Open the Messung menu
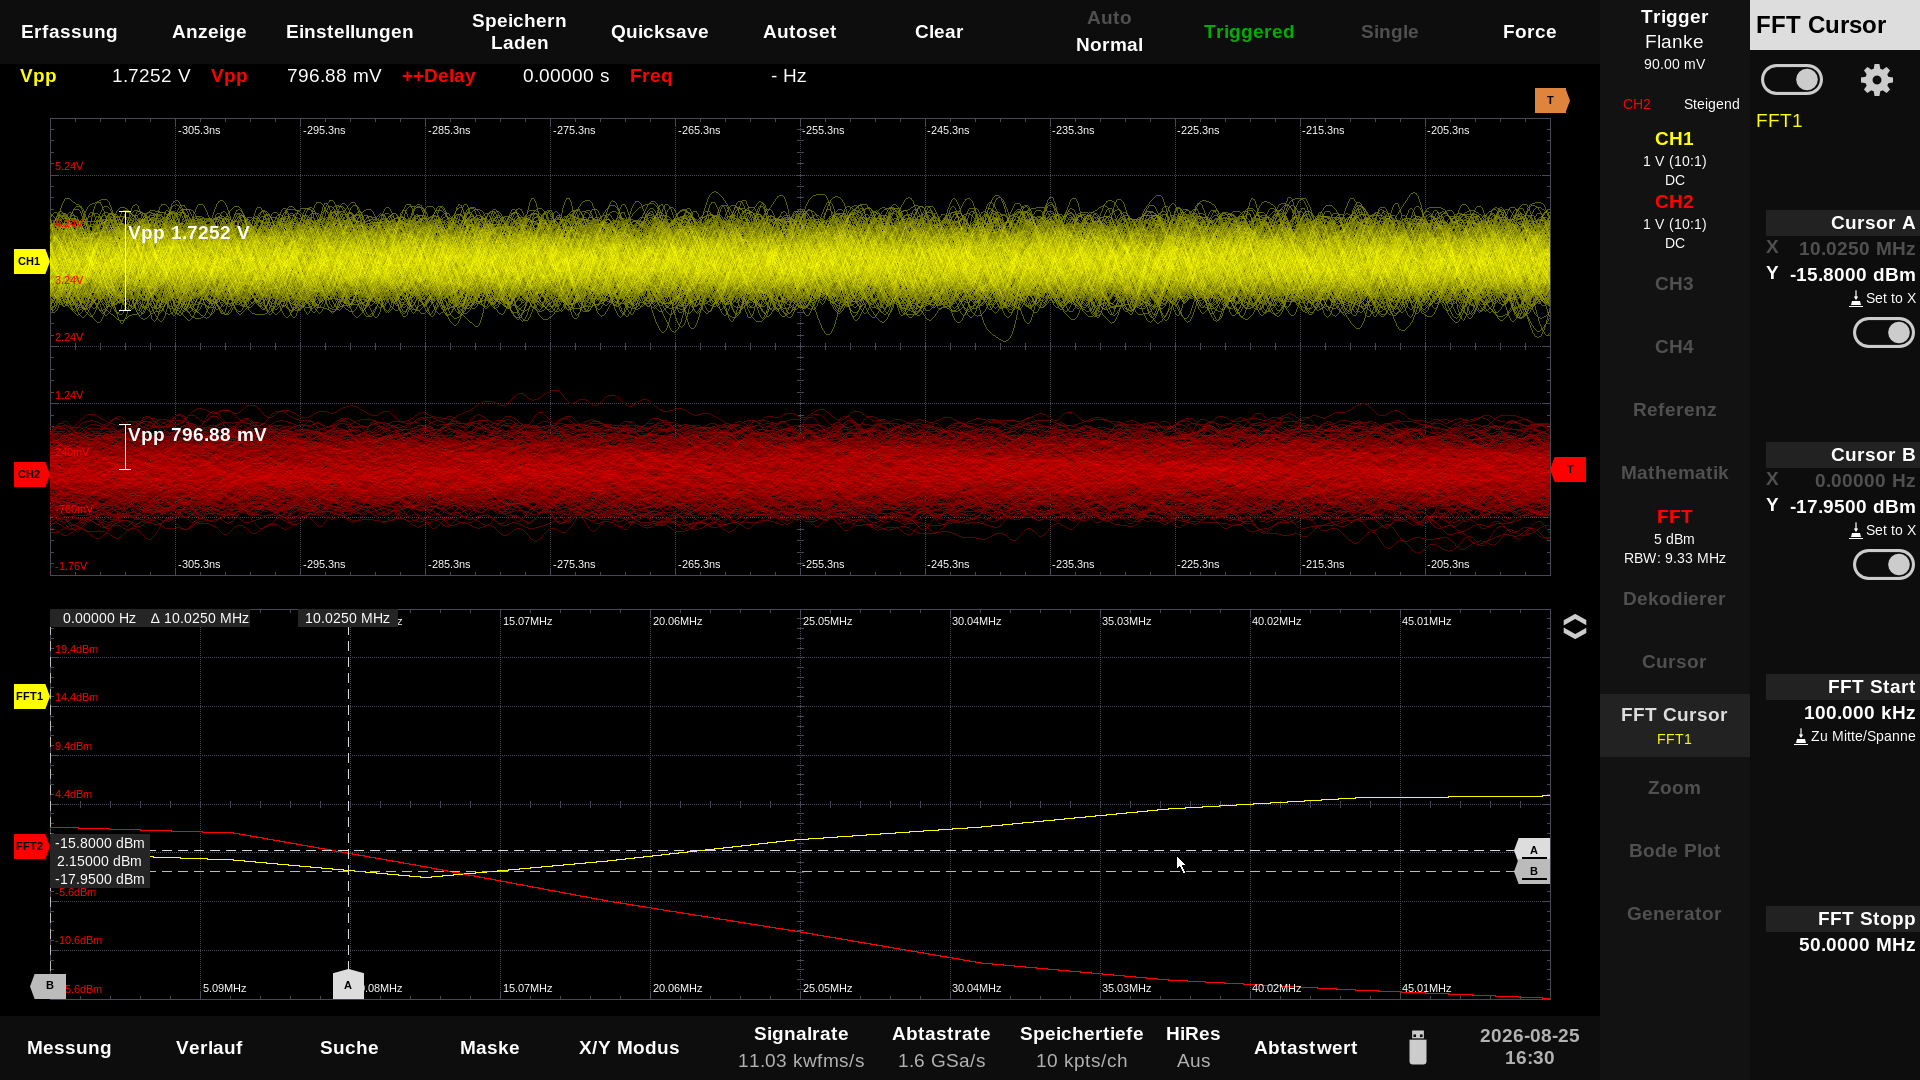This screenshot has height=1080, width=1920. (69, 1048)
